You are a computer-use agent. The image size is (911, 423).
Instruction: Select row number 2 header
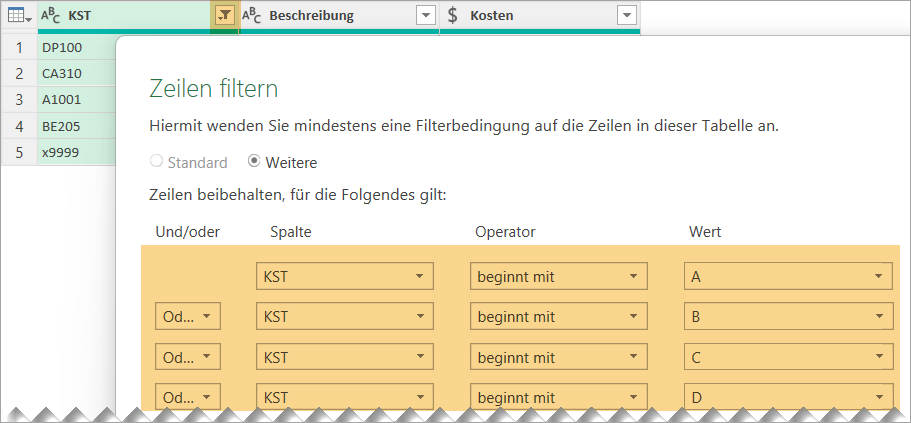point(19,73)
